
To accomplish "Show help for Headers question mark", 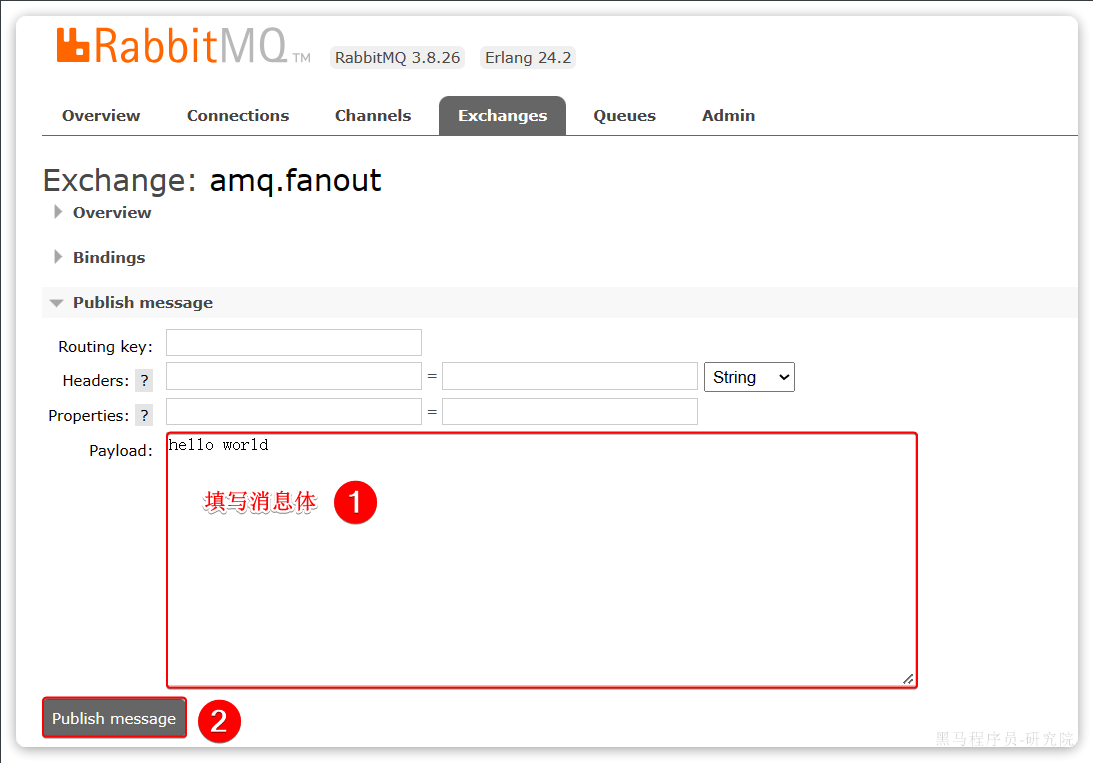I will pos(144,380).
